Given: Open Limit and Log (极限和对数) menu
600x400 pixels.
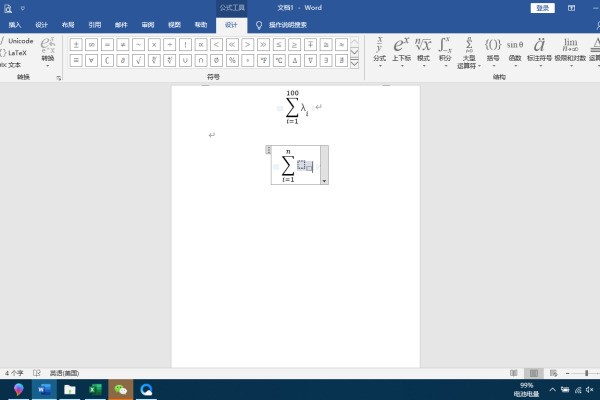Looking at the screenshot, I should coord(570,49).
